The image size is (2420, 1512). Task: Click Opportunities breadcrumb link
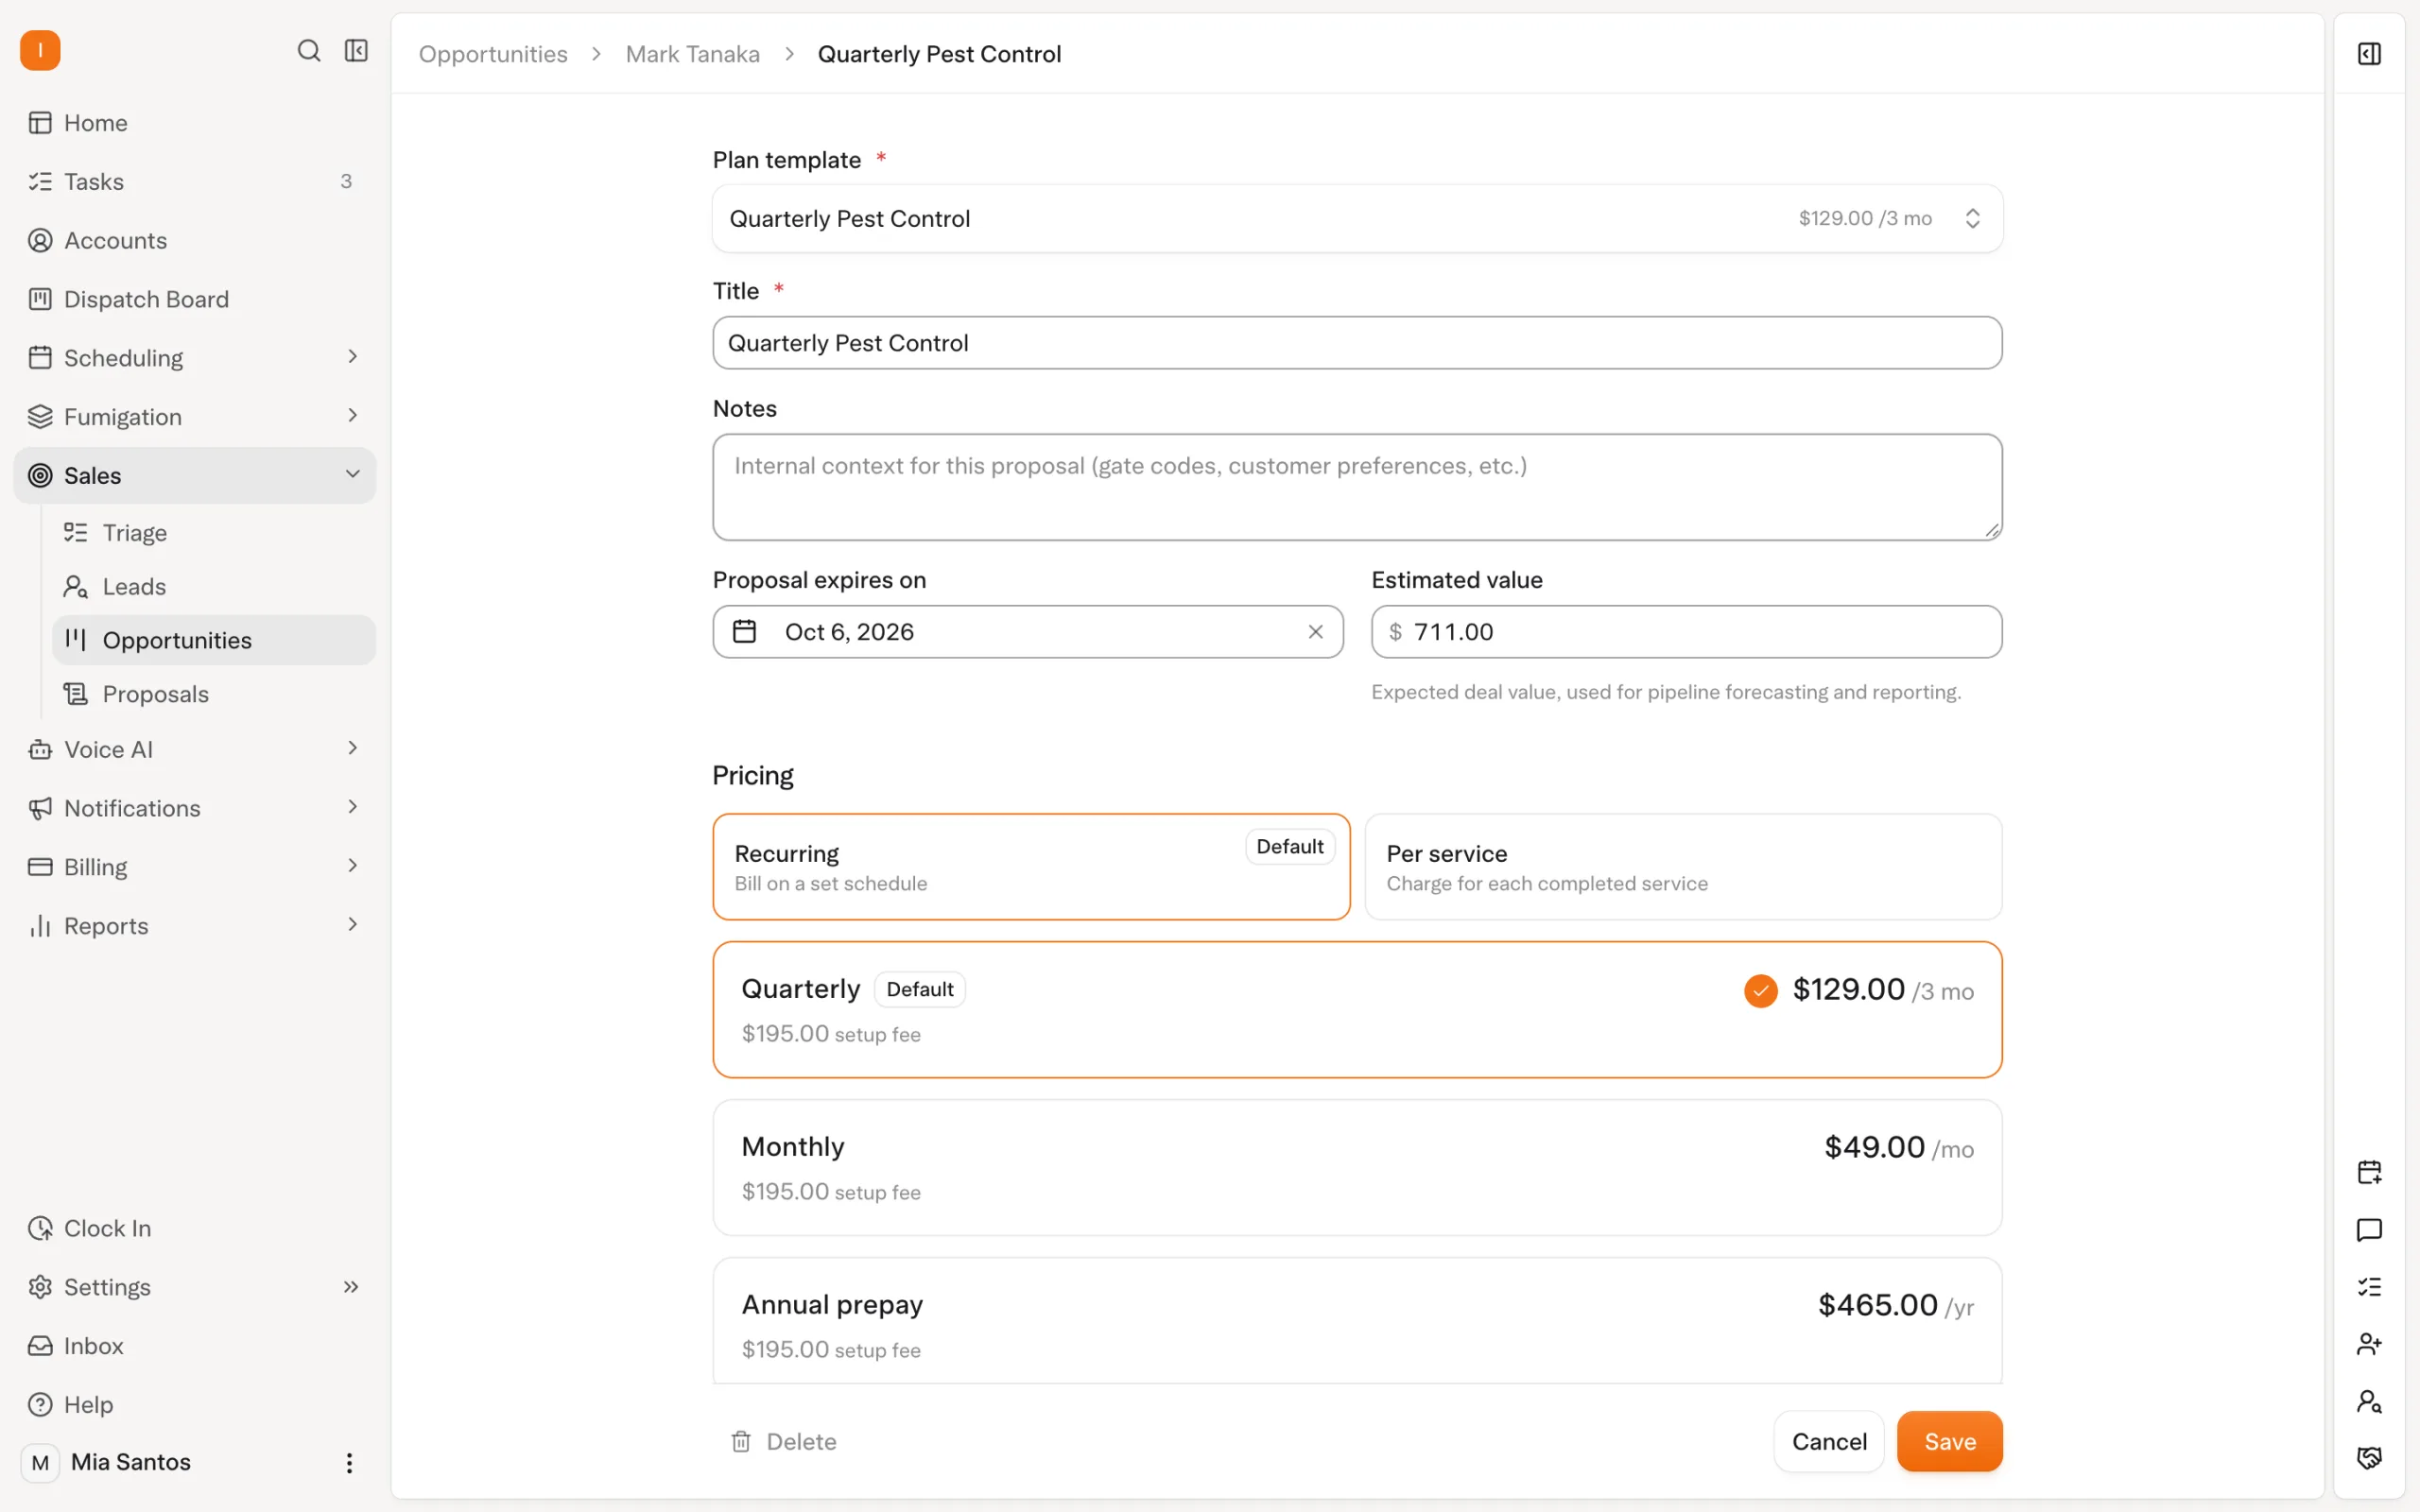point(493,54)
